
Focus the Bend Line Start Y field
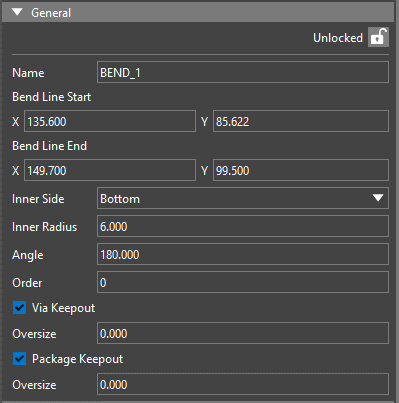(301, 121)
